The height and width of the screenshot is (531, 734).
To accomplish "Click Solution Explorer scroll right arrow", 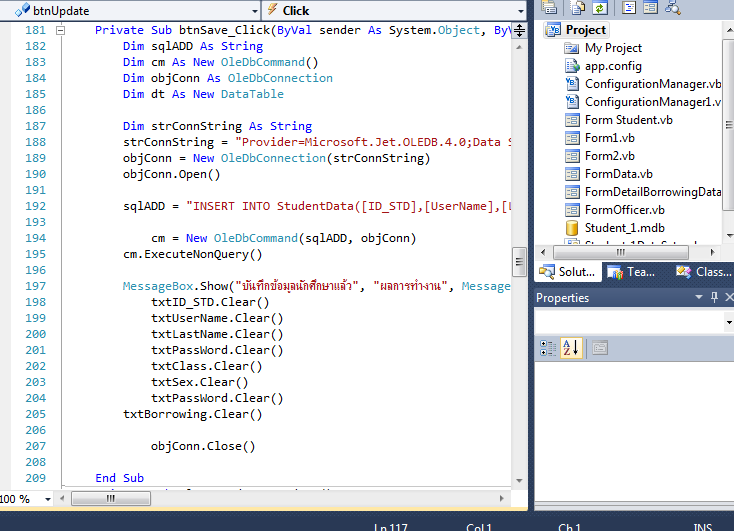I will pos(712,252).
